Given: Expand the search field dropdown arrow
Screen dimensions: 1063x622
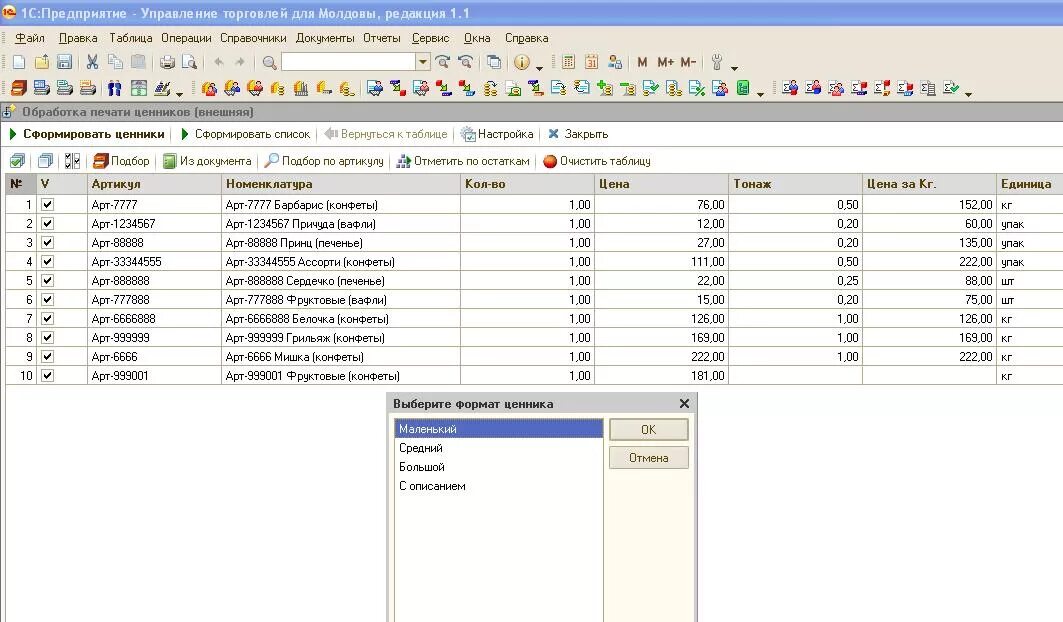Looking at the screenshot, I should click(422, 62).
